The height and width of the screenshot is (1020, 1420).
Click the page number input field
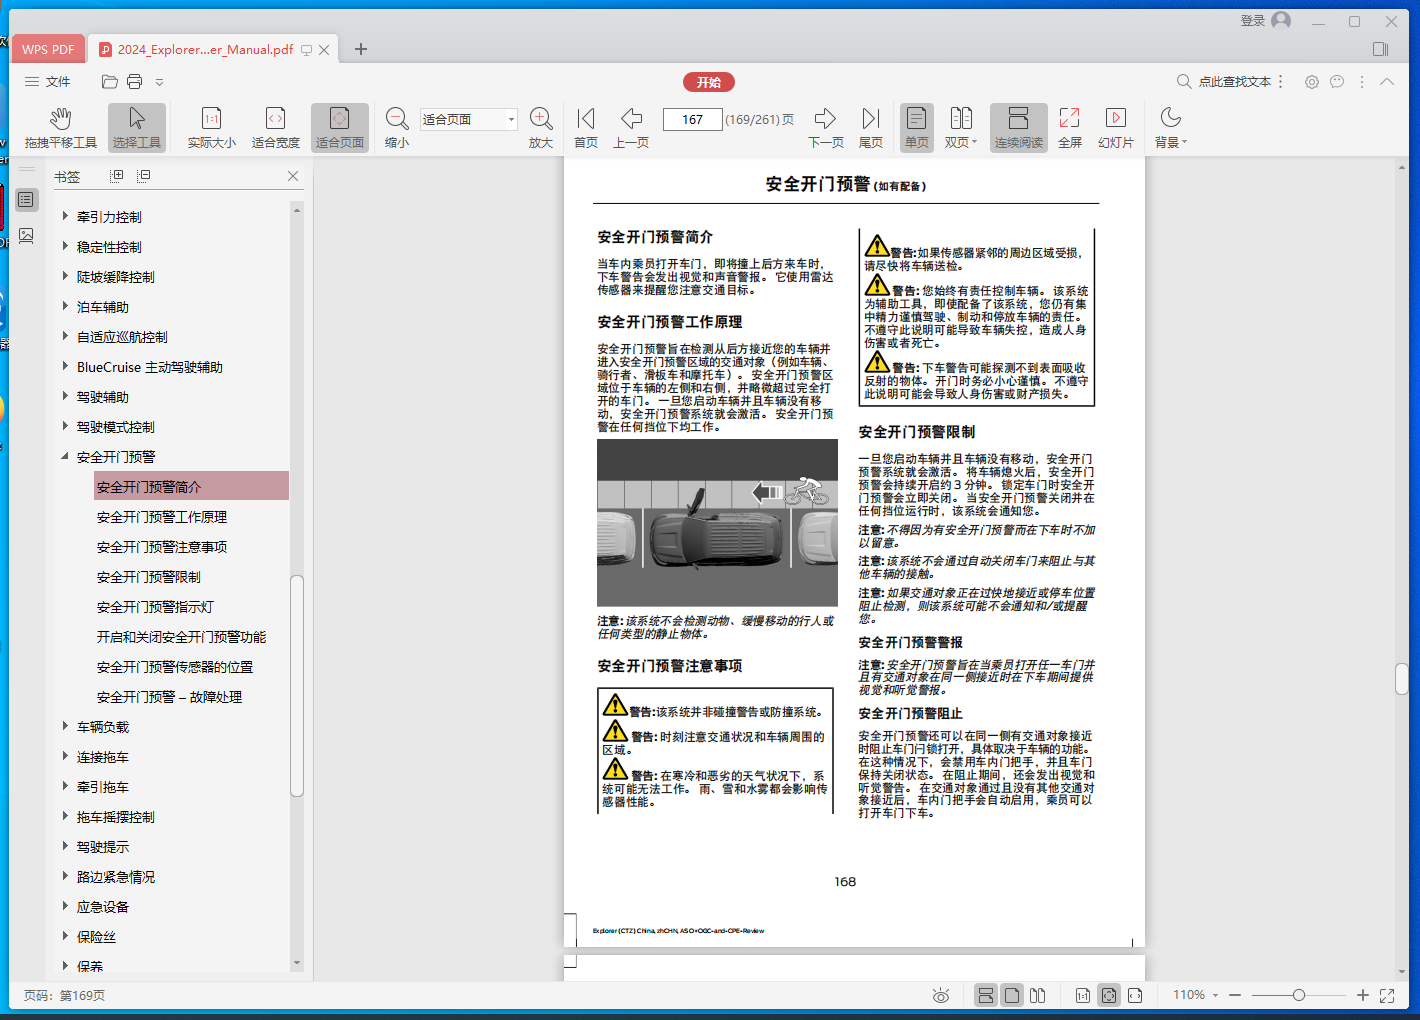point(692,119)
